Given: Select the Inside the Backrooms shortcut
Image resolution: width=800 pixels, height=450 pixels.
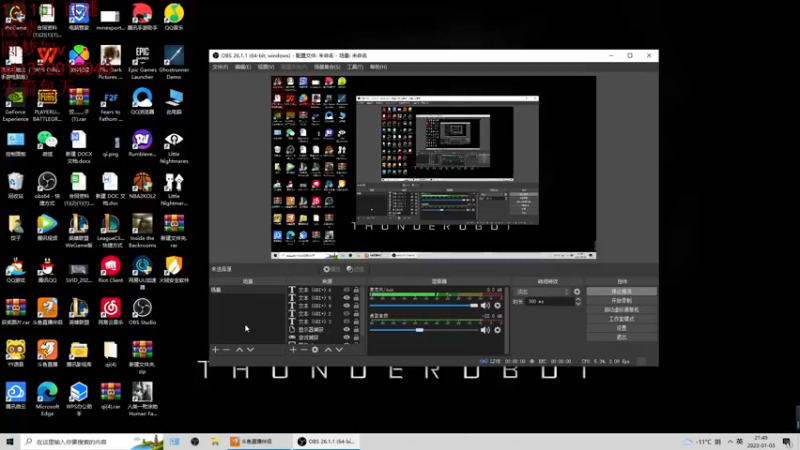Looking at the screenshot, I should 142,231.
